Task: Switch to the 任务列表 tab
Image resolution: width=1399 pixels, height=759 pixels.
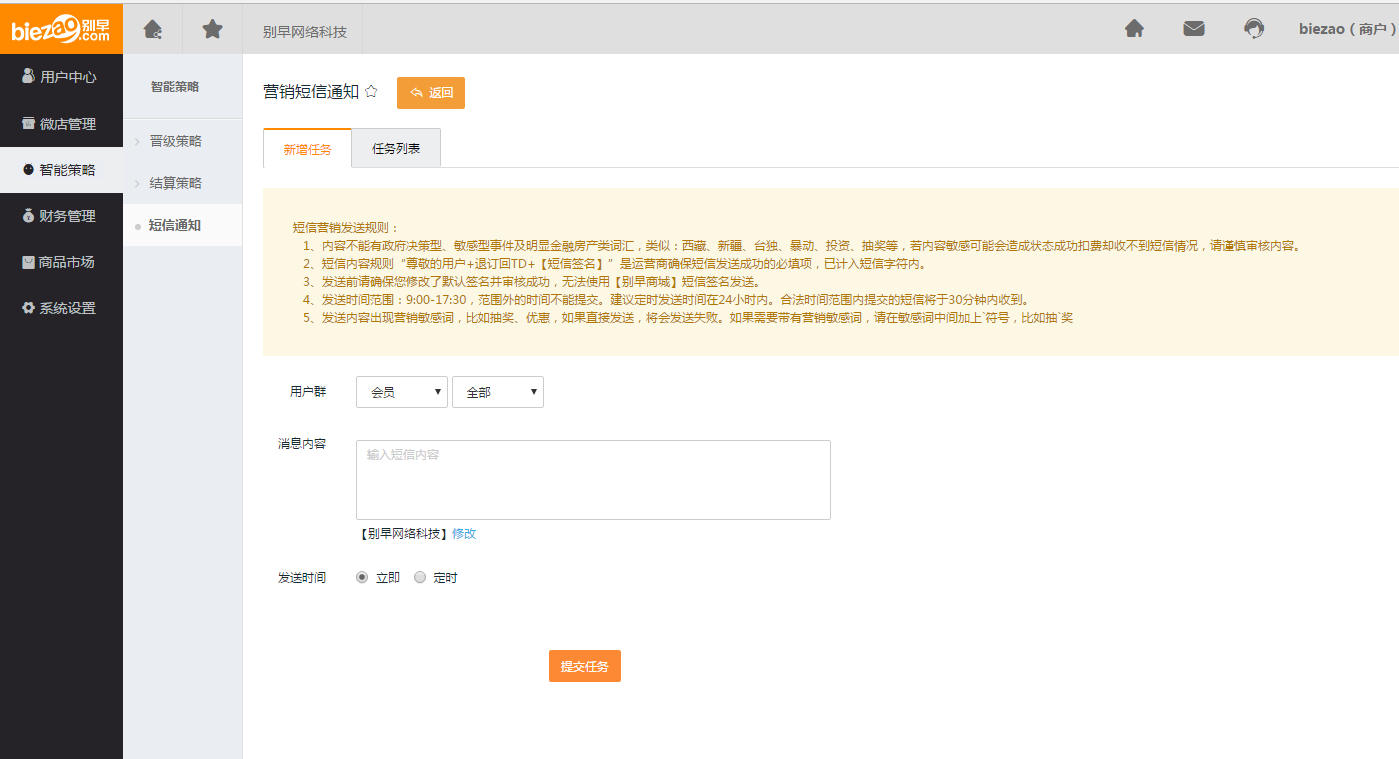Action: (396, 149)
